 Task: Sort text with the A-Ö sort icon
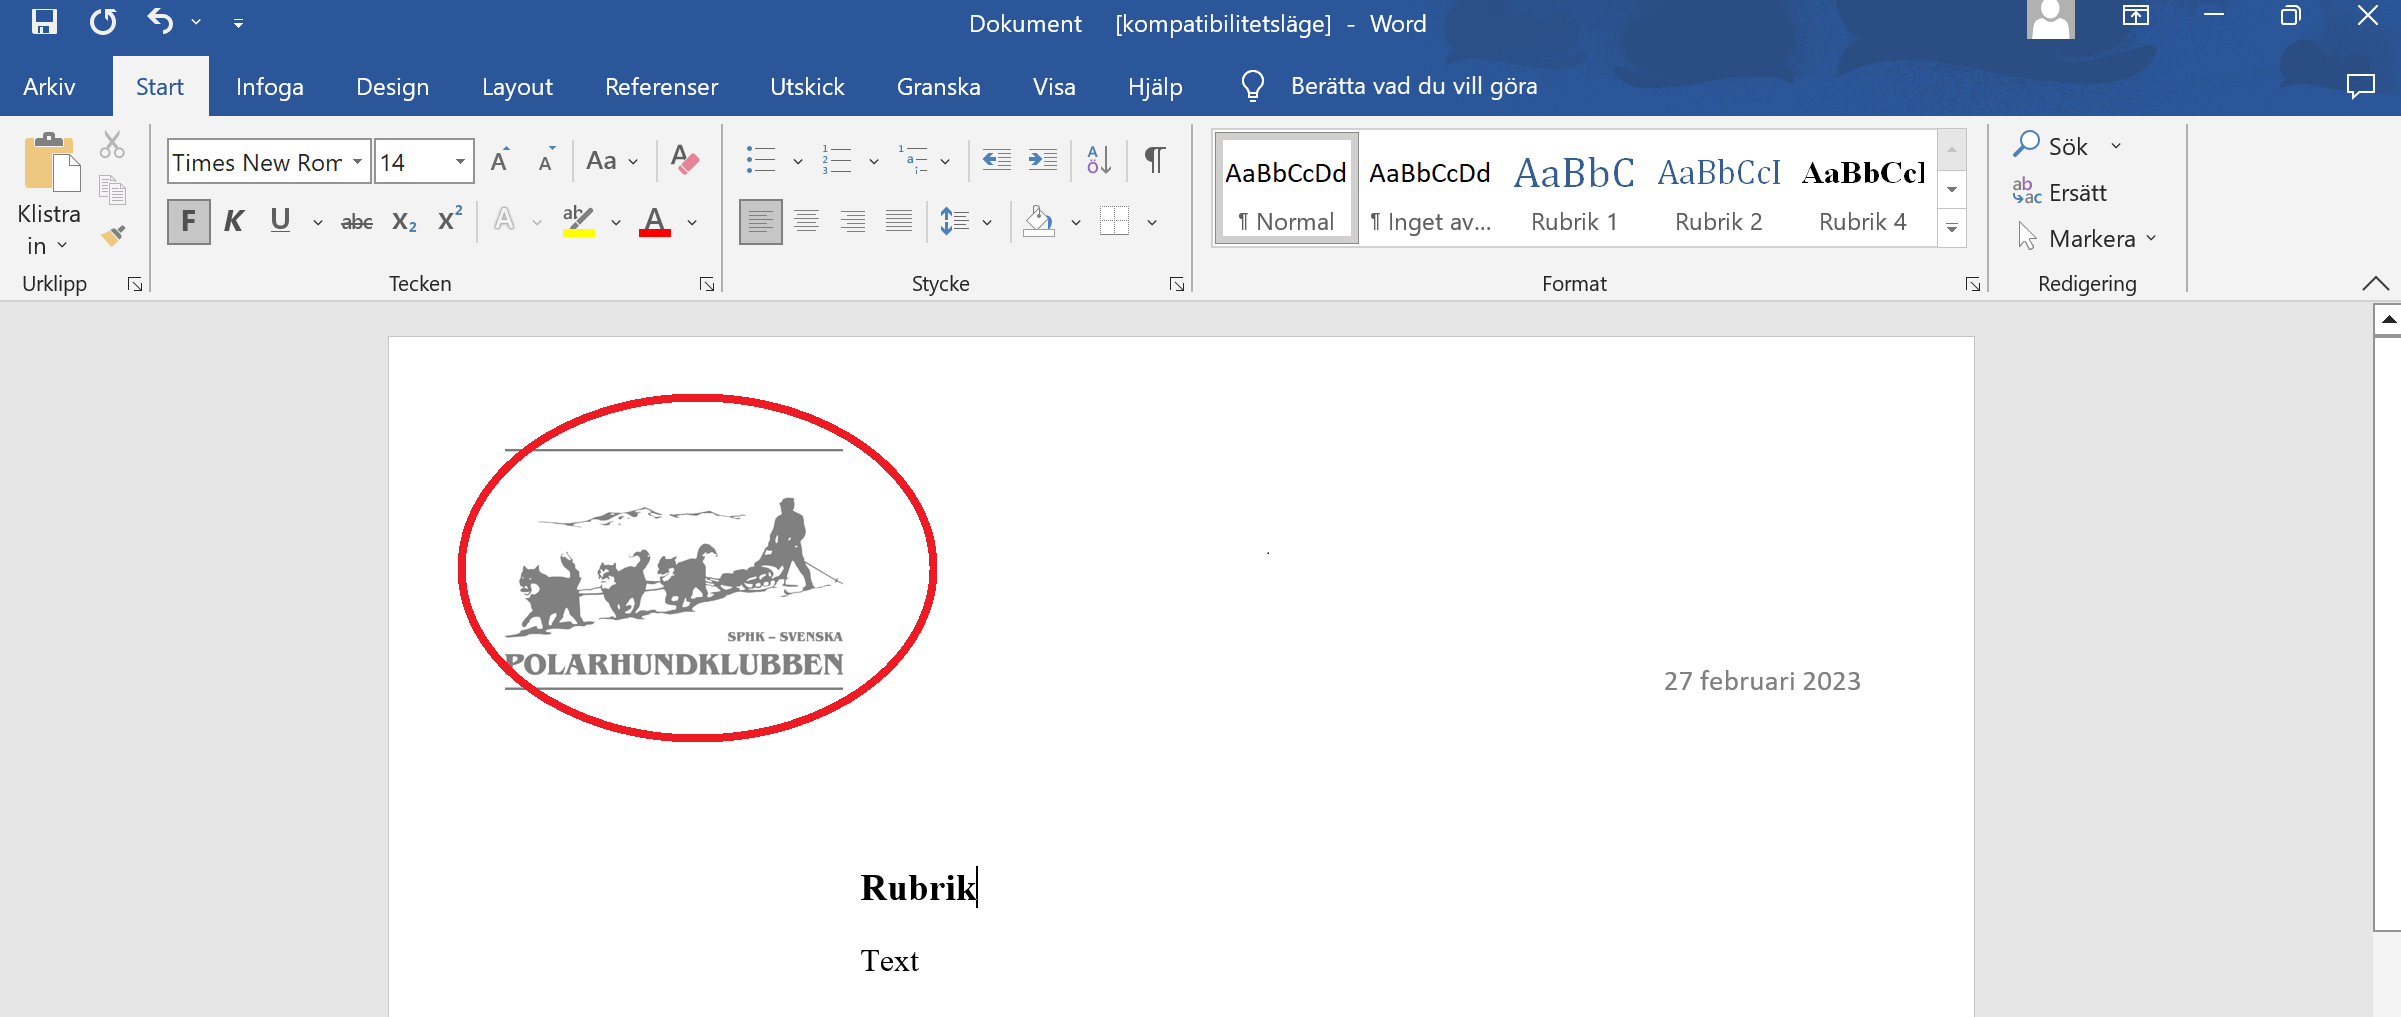pos(1098,160)
